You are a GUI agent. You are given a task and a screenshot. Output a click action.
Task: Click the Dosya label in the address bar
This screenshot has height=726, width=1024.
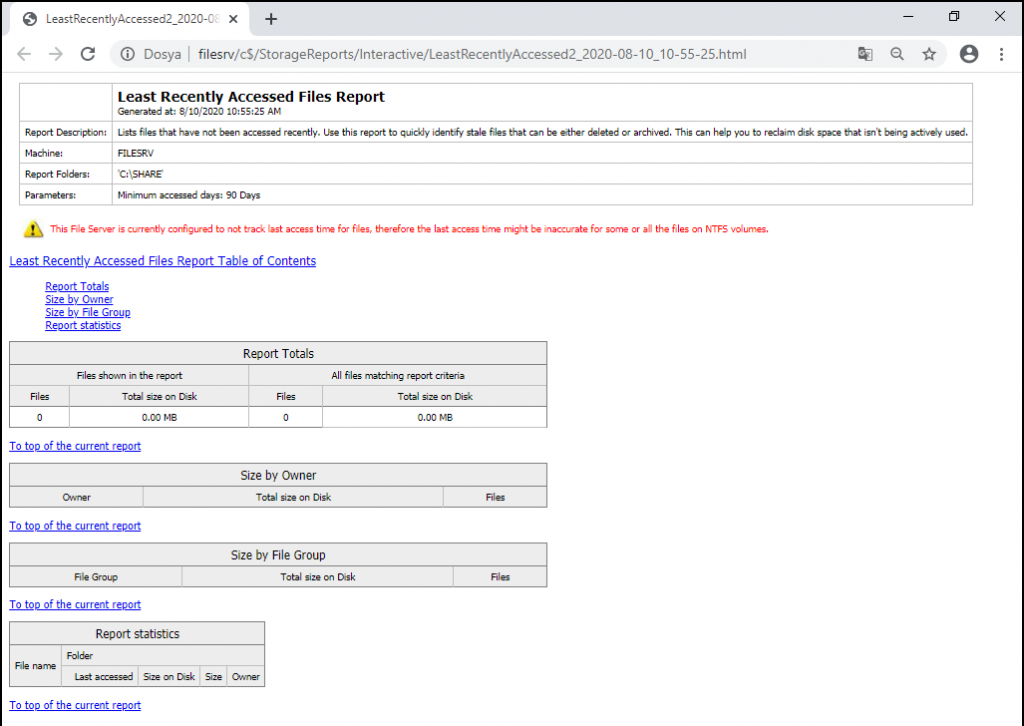[x=164, y=54]
